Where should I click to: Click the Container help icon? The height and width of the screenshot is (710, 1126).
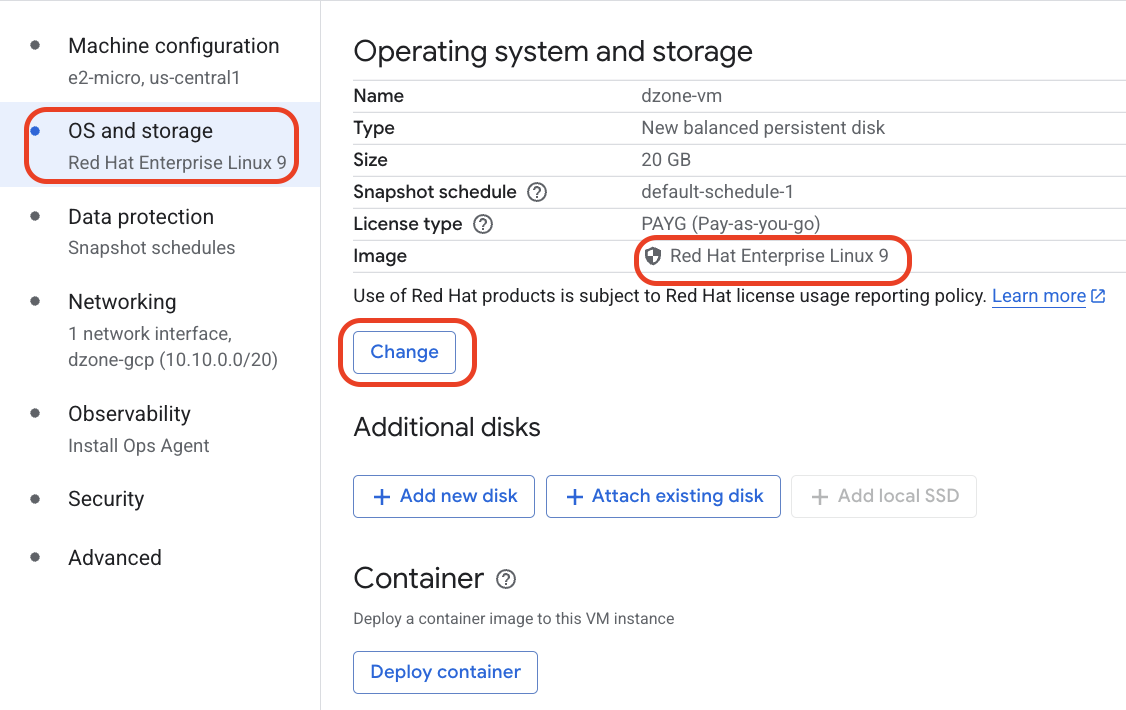coord(506,579)
